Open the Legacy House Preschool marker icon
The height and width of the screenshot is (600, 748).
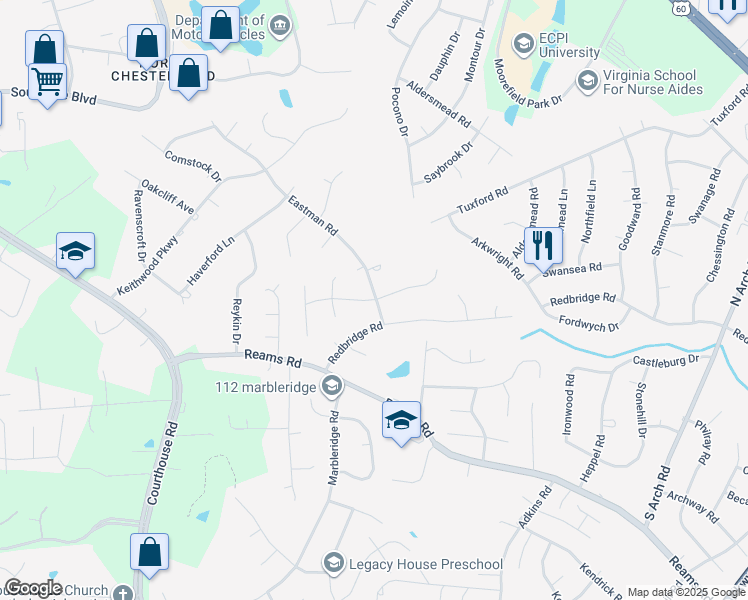tap(334, 564)
